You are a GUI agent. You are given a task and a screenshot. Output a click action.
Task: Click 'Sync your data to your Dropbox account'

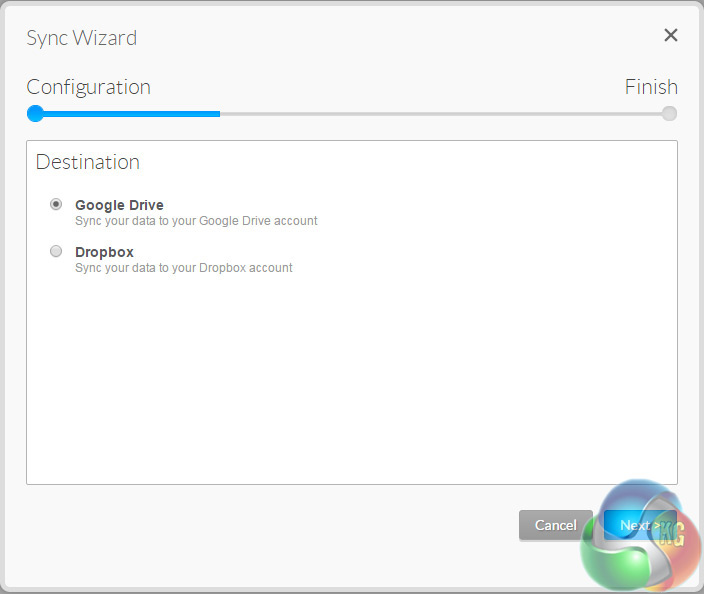184,268
